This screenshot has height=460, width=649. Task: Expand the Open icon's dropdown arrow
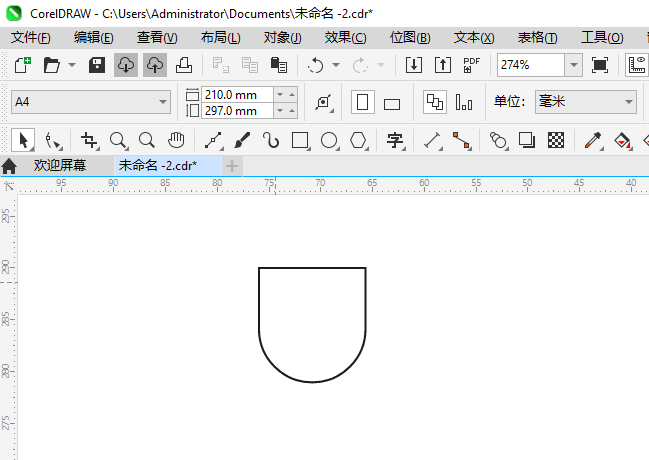(x=72, y=65)
